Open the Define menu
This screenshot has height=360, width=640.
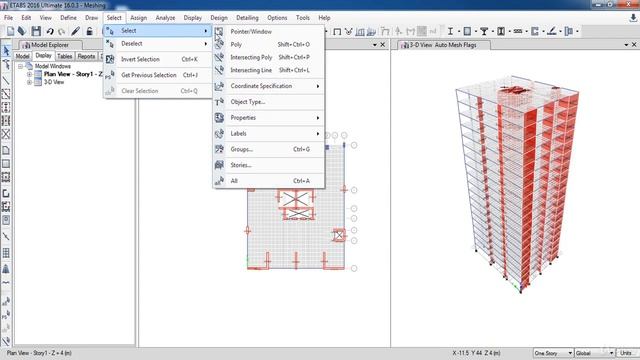(x=68, y=18)
